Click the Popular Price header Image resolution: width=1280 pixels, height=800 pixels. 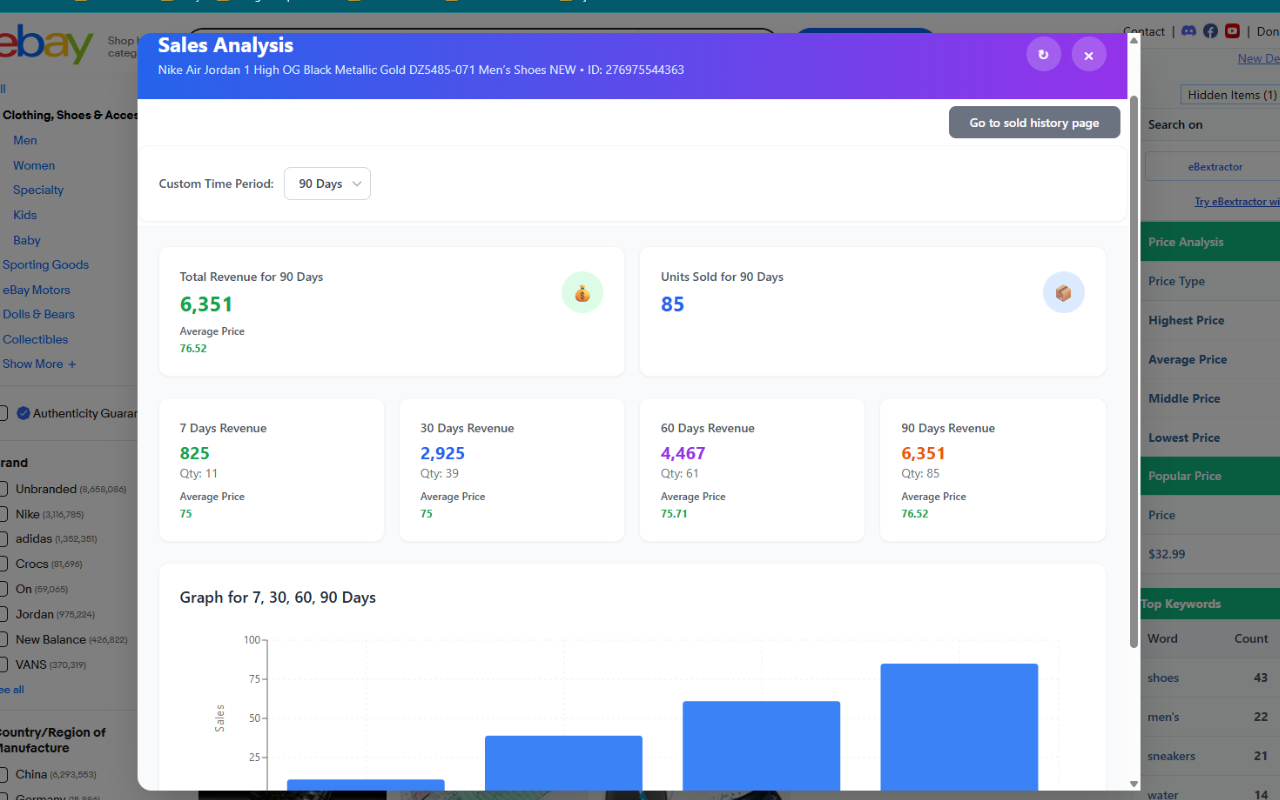point(1210,476)
